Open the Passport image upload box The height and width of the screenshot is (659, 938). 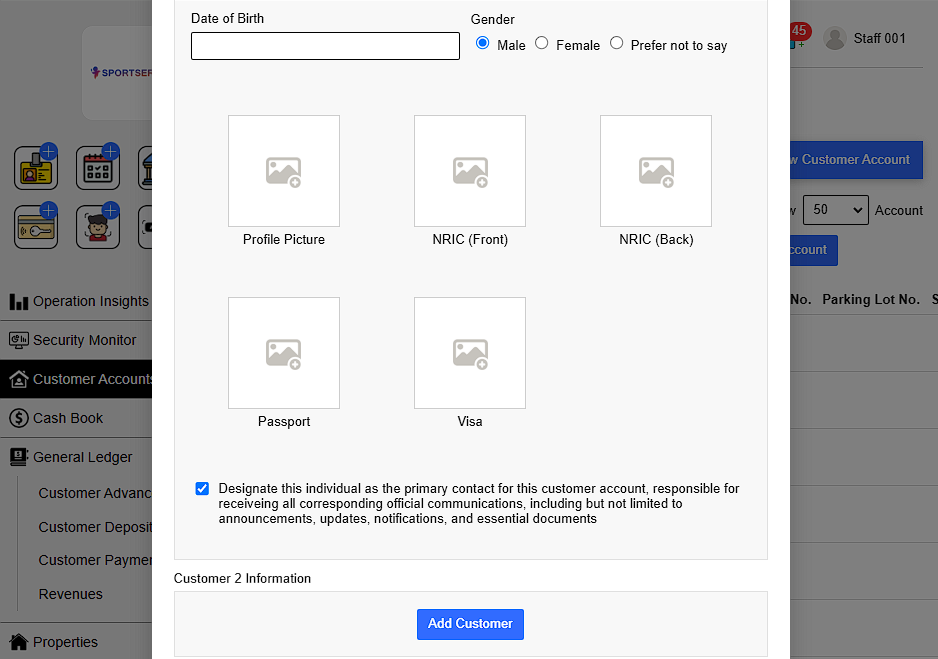284,353
